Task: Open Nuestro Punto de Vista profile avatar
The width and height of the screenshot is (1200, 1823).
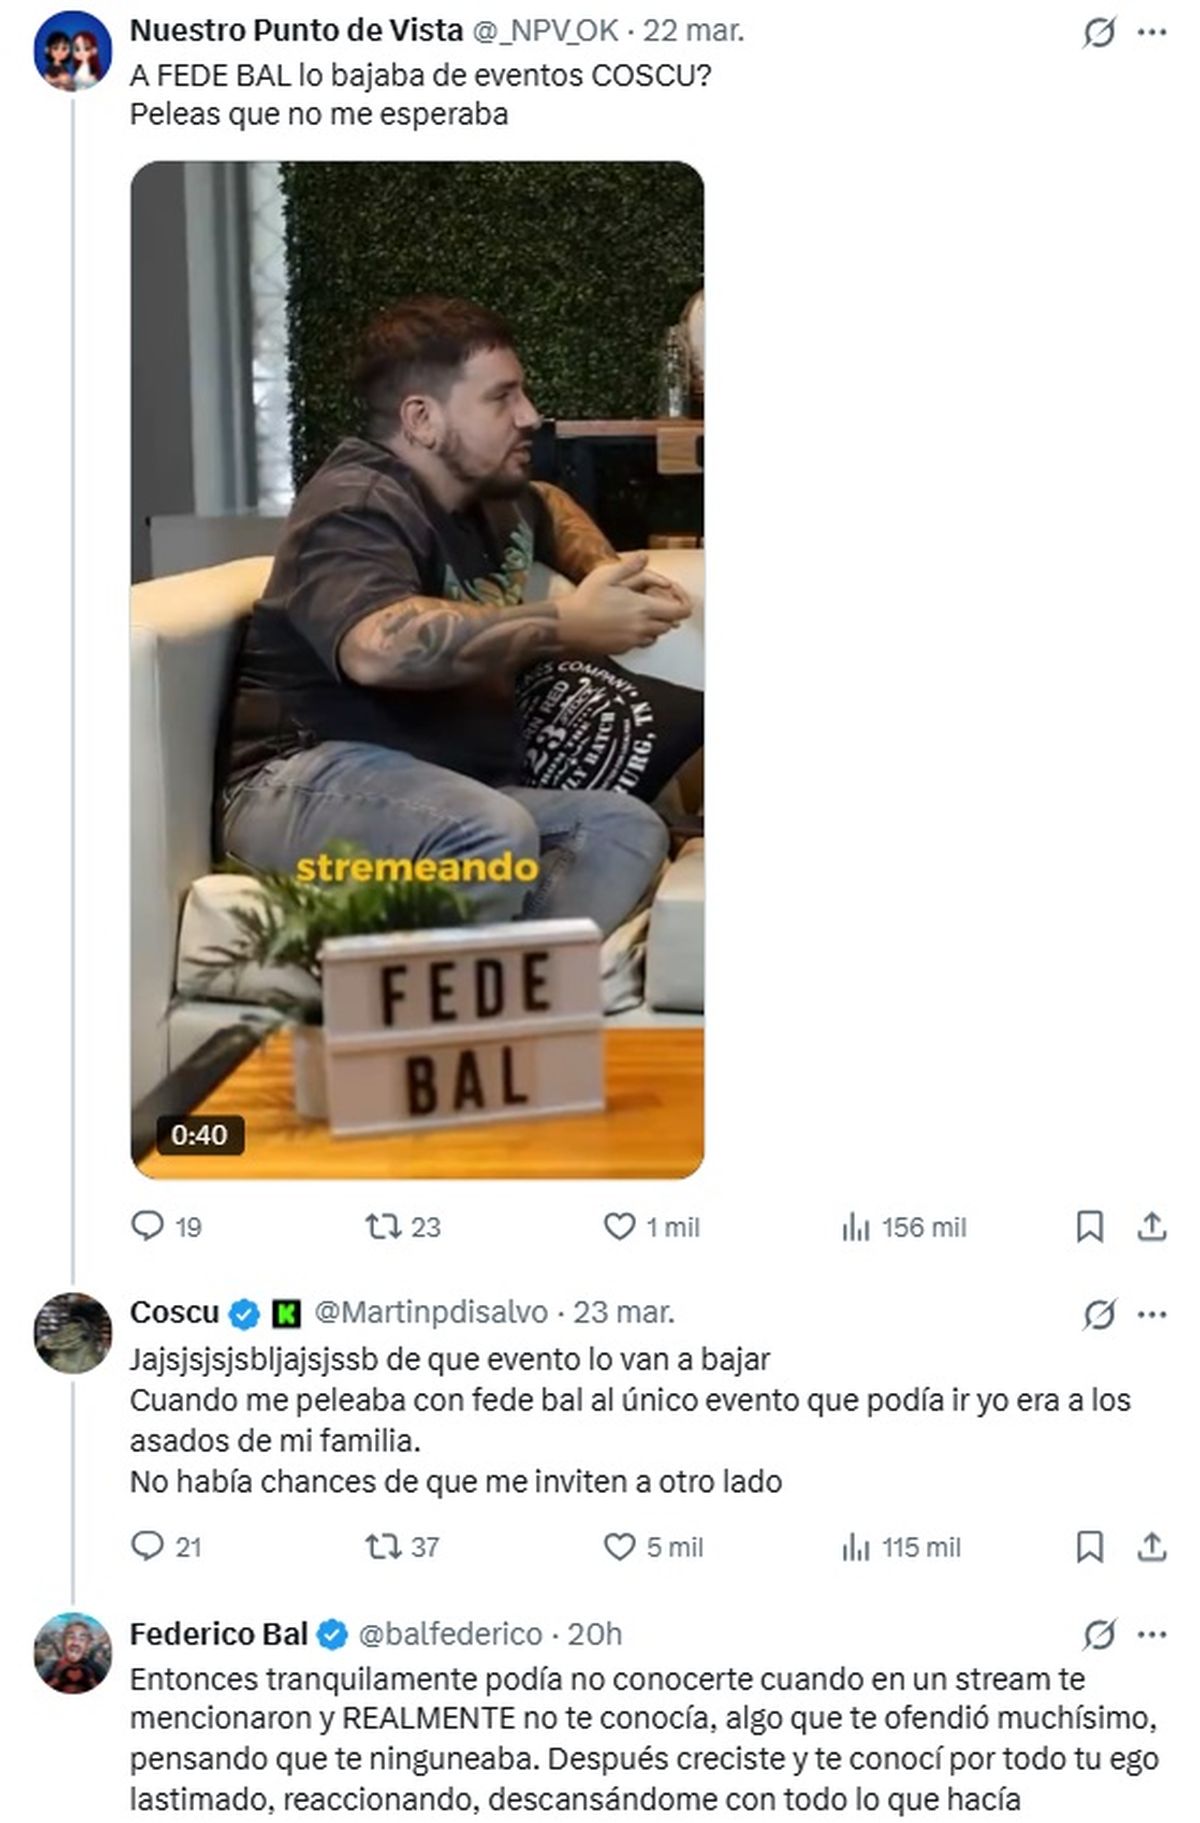Action: [72, 51]
